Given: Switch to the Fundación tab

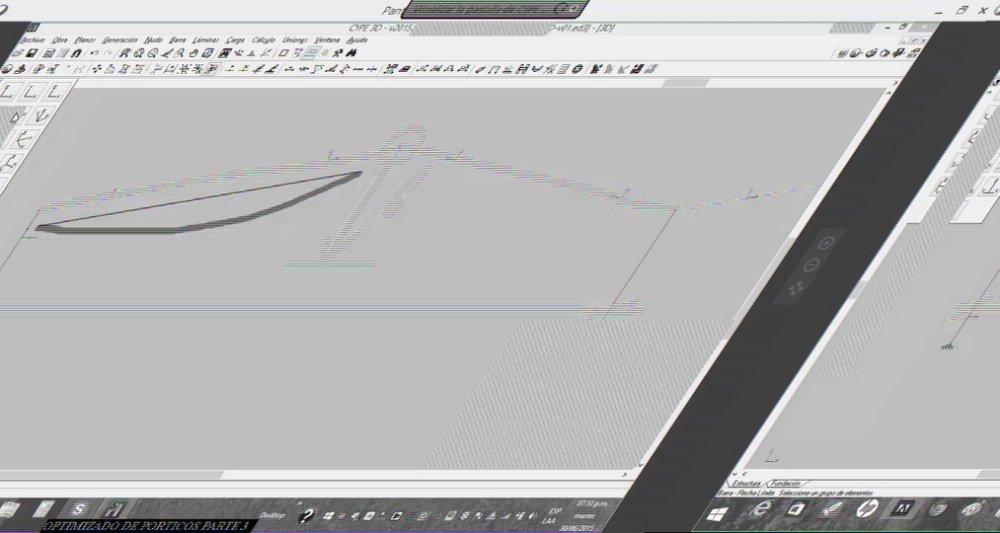Looking at the screenshot, I should click(x=787, y=484).
